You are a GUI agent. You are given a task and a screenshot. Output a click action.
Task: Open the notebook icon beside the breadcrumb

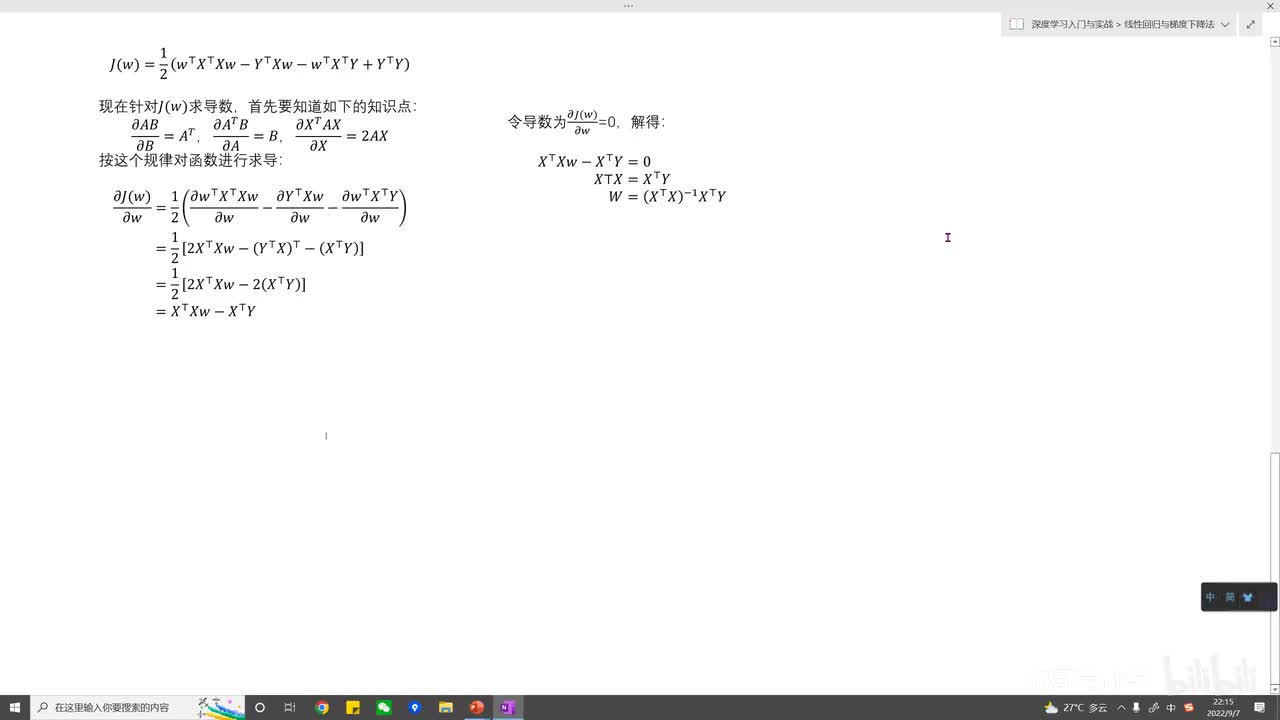1016,24
